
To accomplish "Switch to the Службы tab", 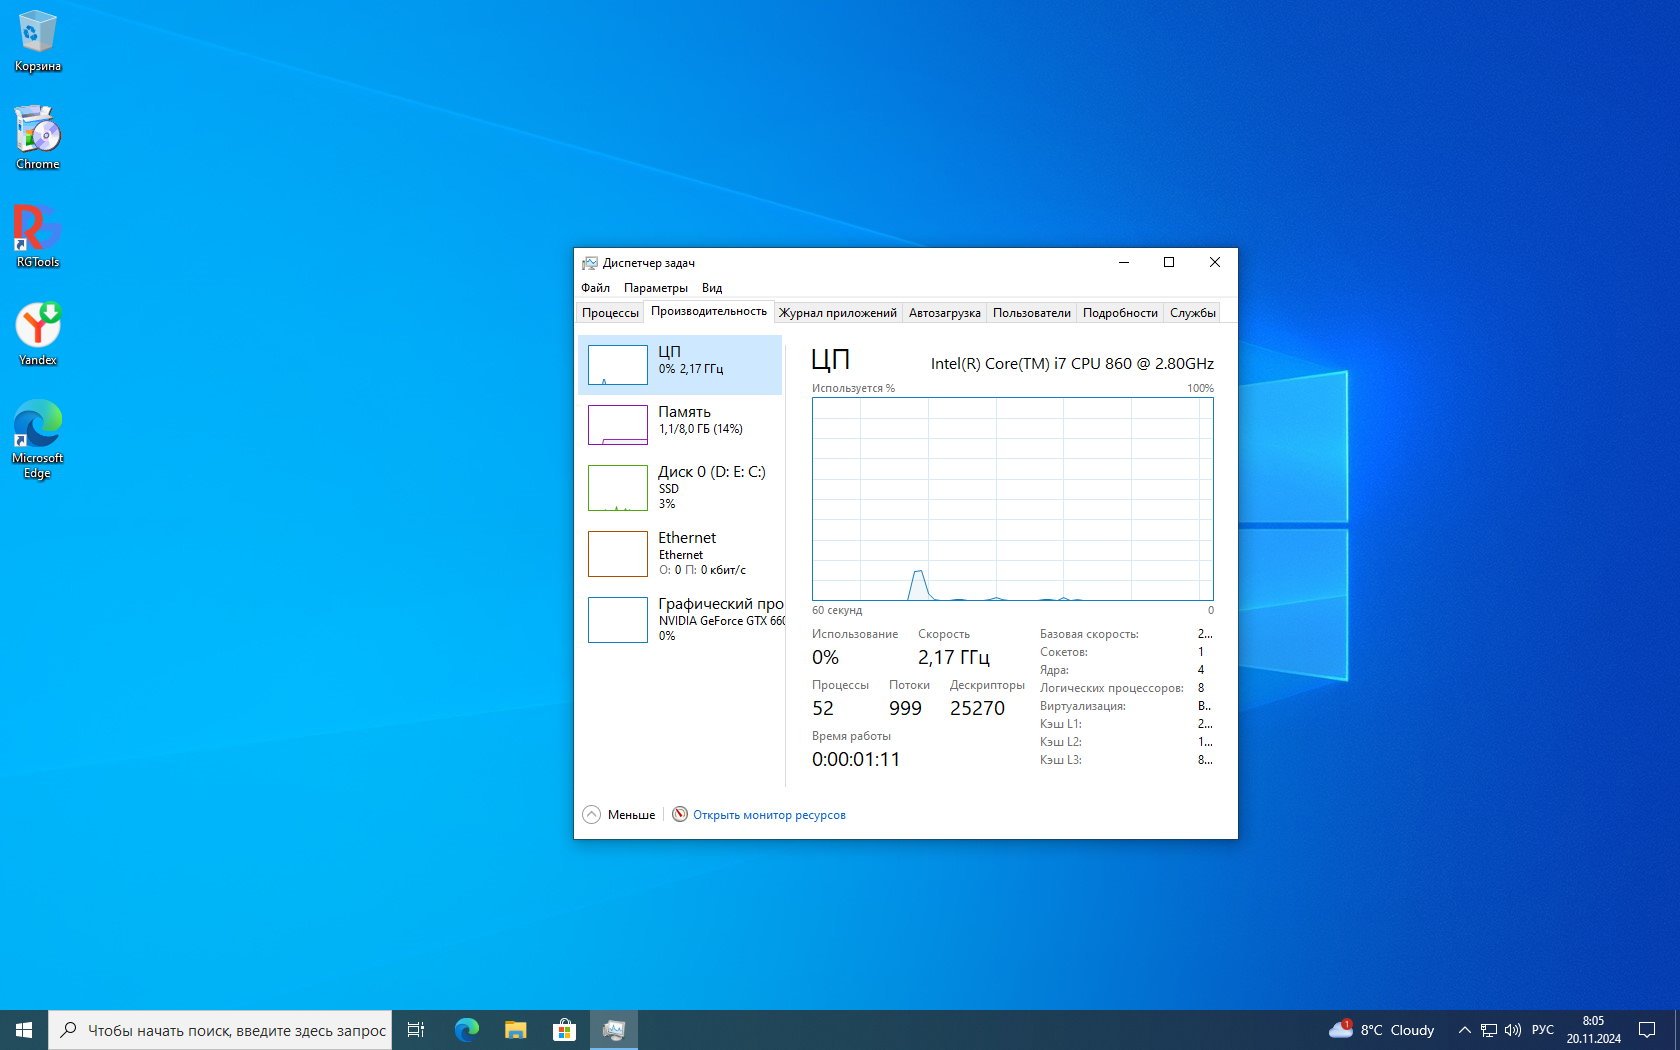I will click(x=1192, y=313).
